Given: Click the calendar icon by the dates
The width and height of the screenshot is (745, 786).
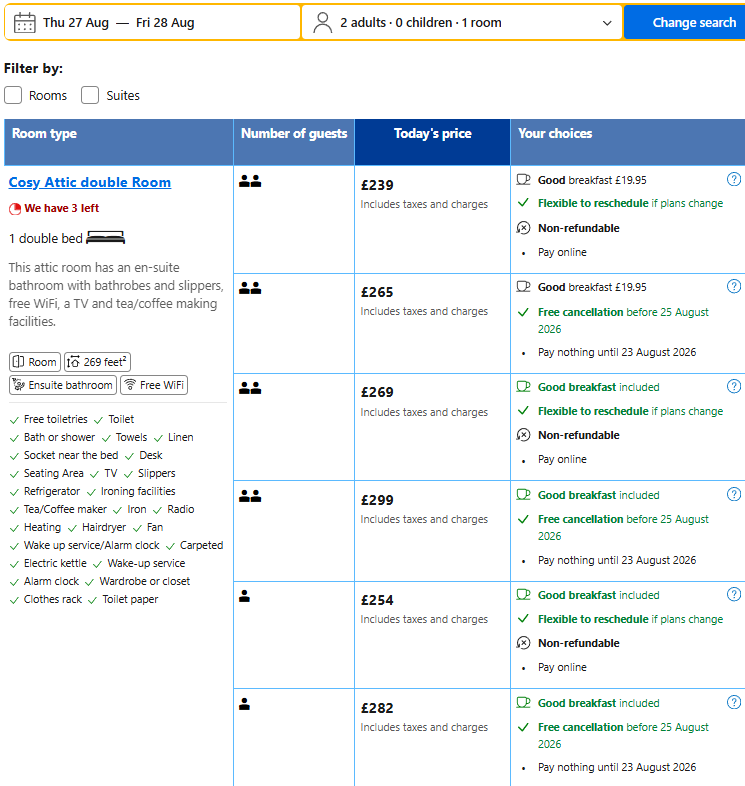Looking at the screenshot, I should pos(24,23).
